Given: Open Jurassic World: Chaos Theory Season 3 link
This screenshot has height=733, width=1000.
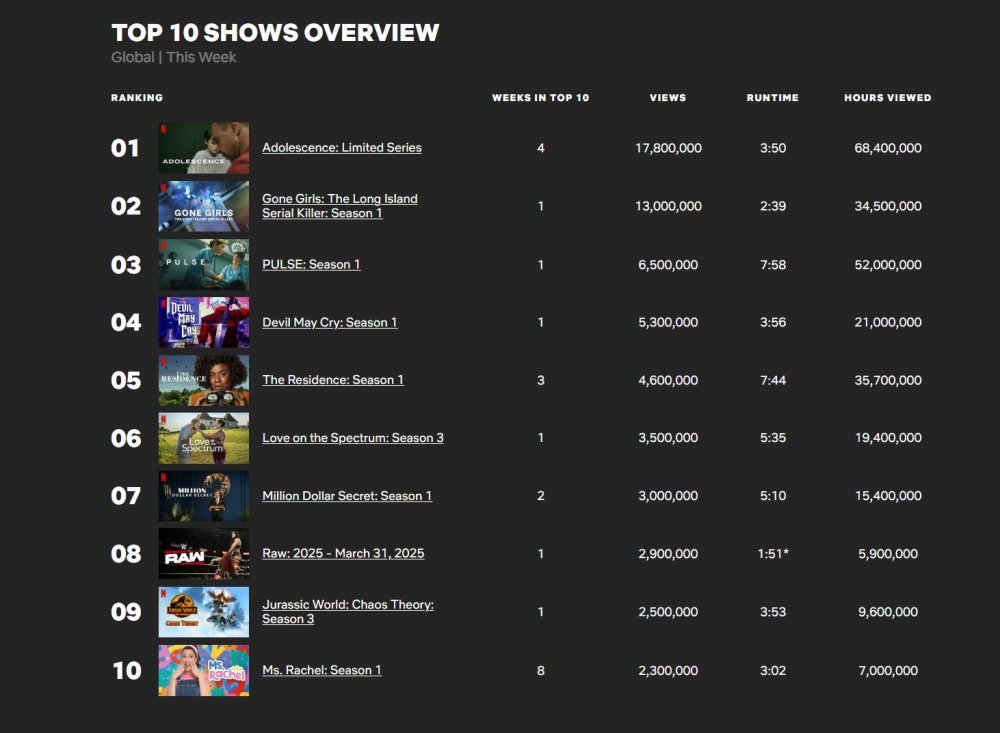Looking at the screenshot, I should [348, 611].
